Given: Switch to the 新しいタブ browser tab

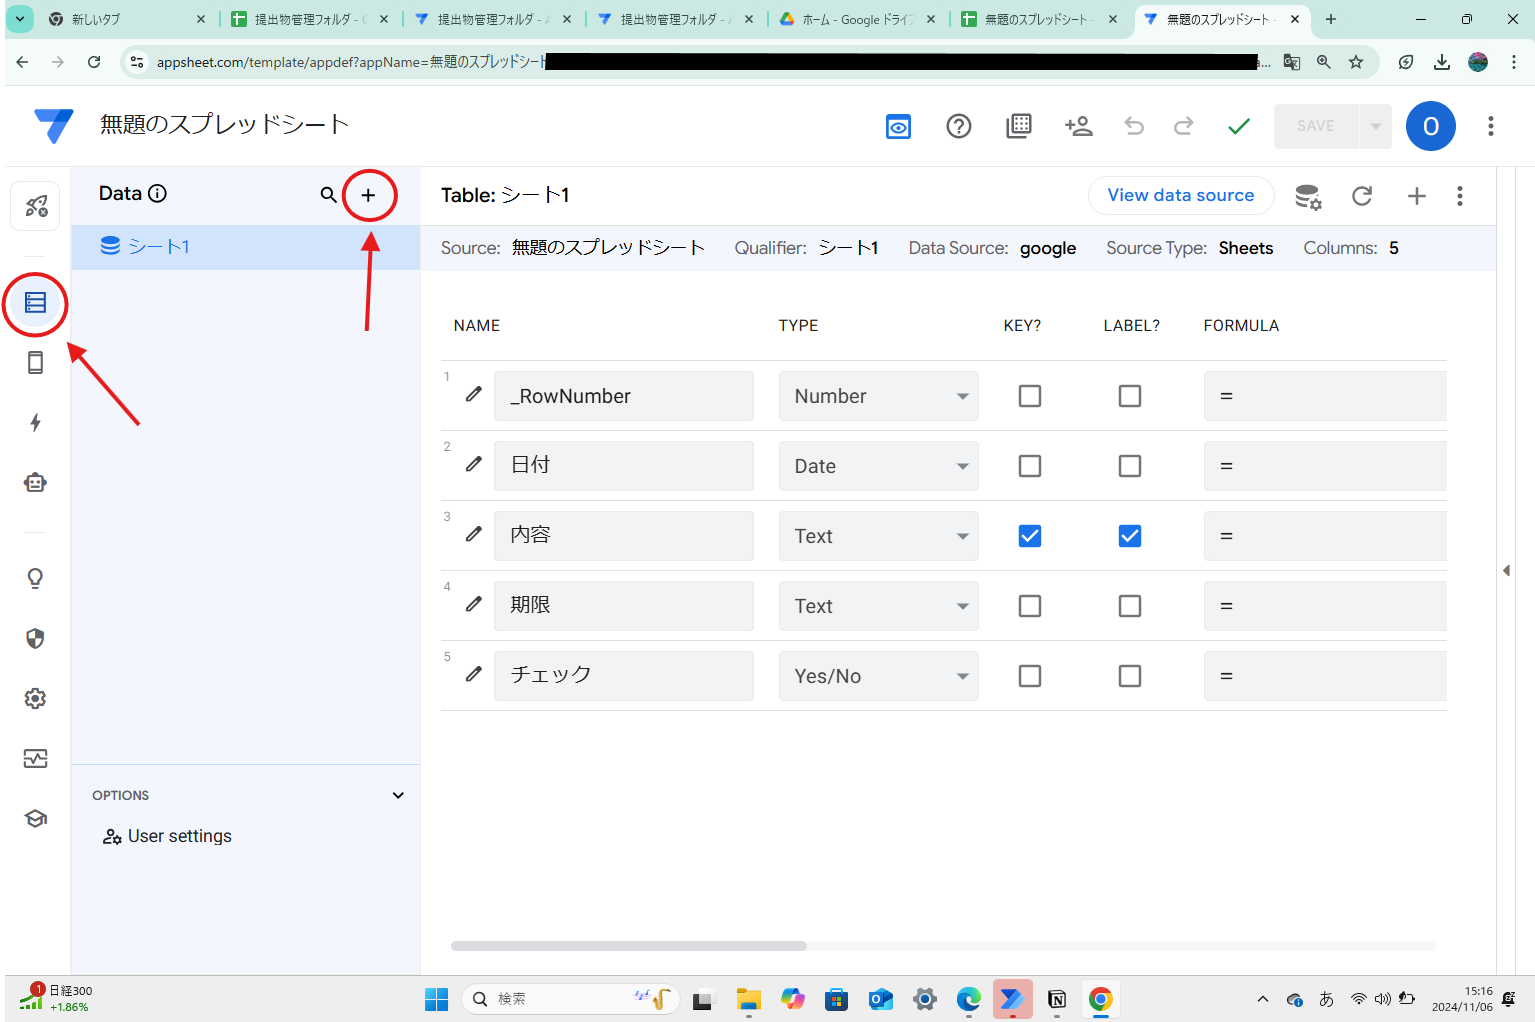Looking at the screenshot, I should point(125,19).
